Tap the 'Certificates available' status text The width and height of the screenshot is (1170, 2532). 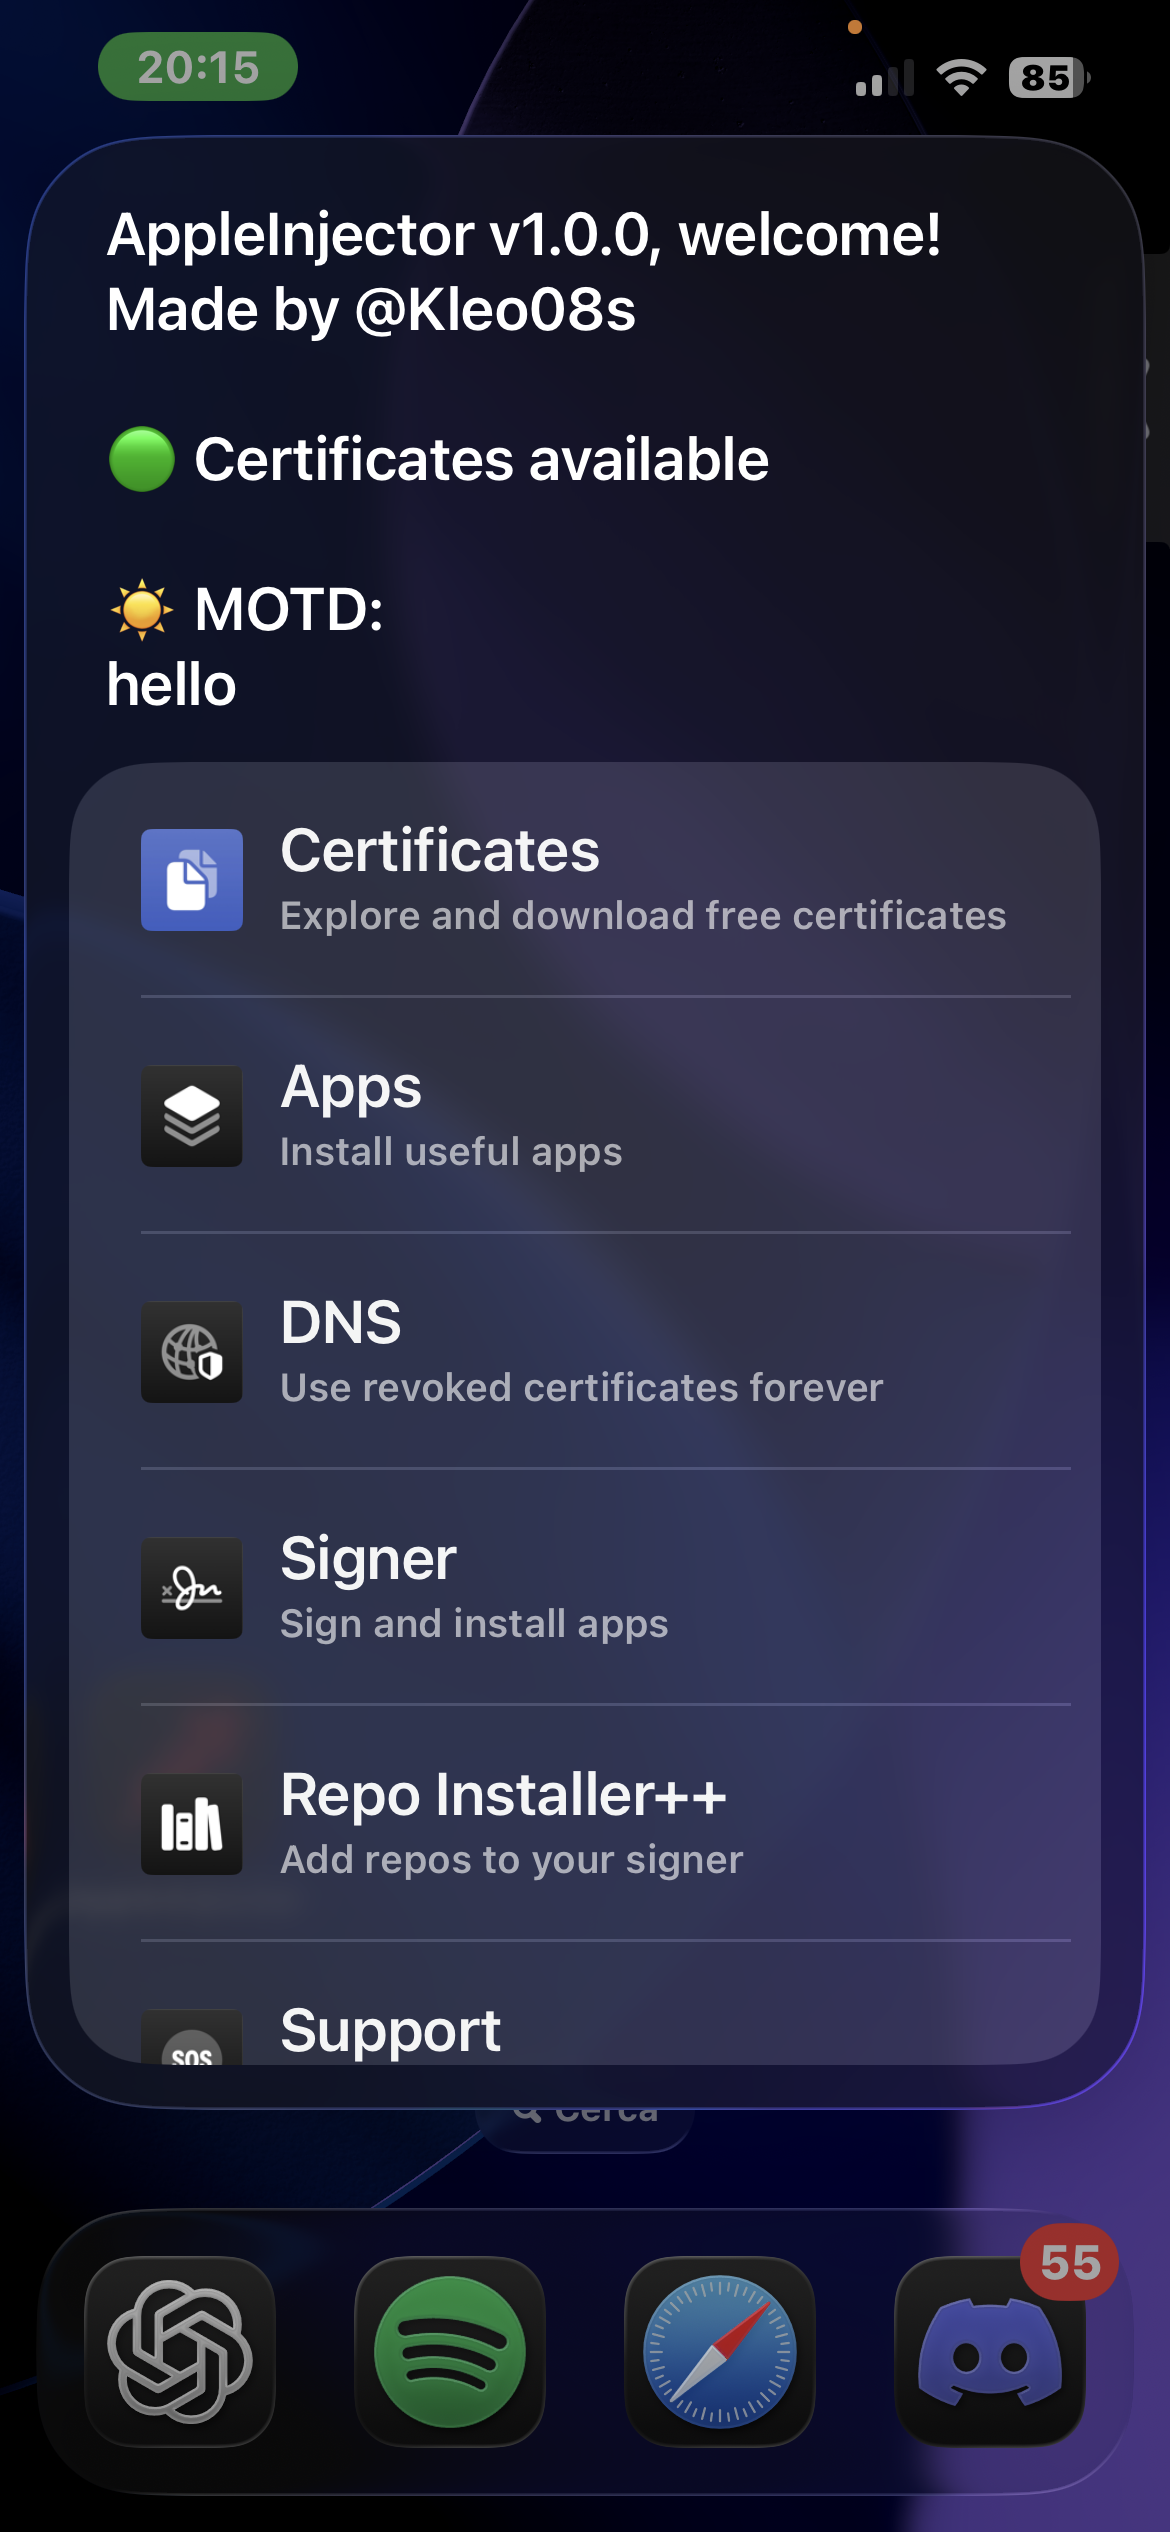pos(481,460)
